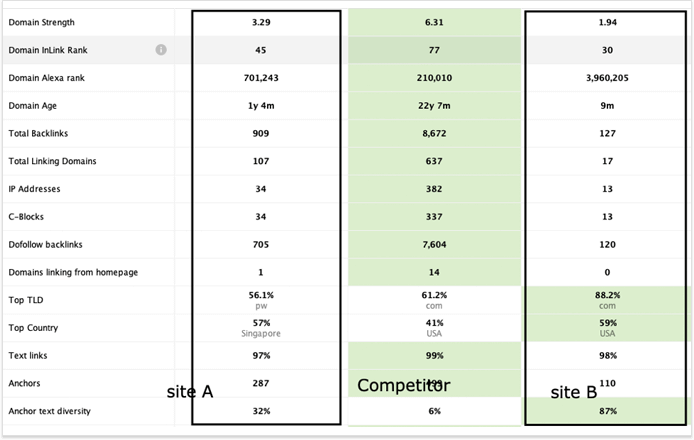Click the Competitor's 7,604 dofollow backlinks value
The height and width of the screenshot is (440, 694).
pos(435,244)
